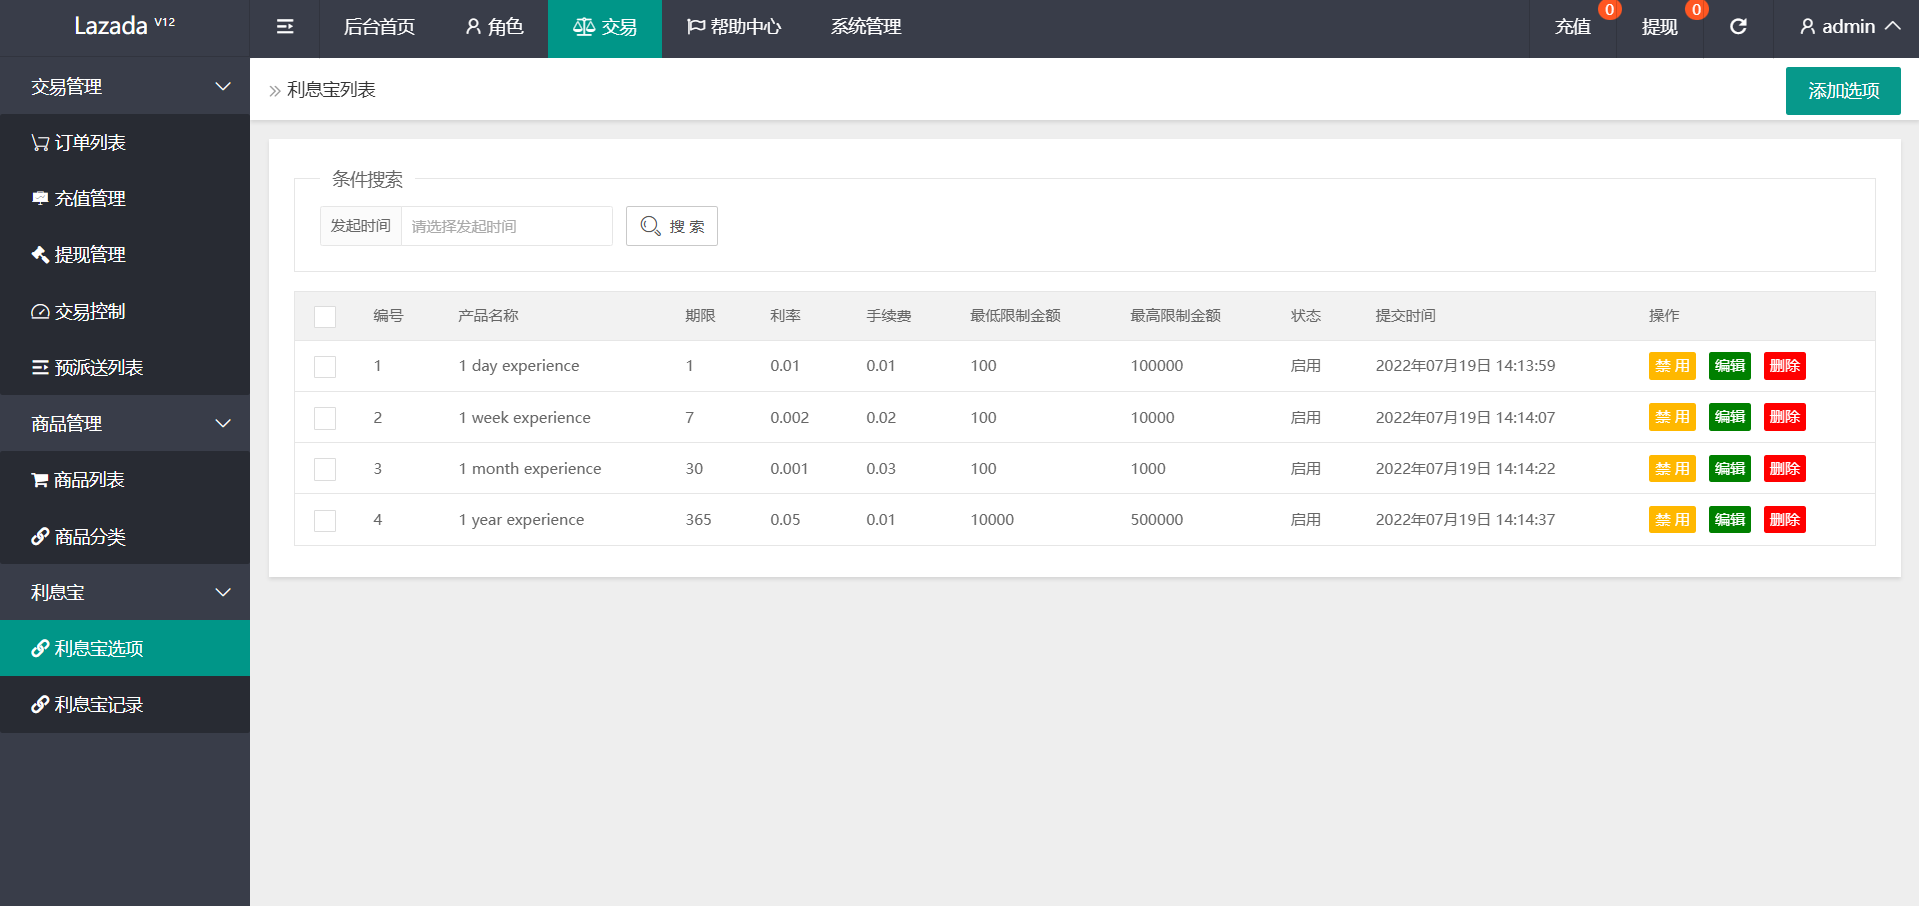Toggle the select-all checkbox in table header
Screen dimensions: 1919x906
point(325,317)
